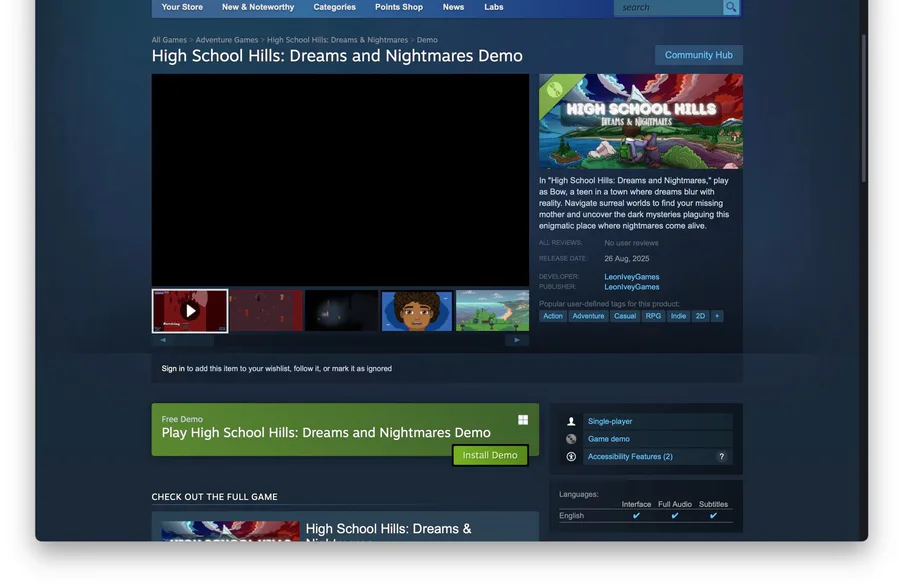Open Adventure Games breadcrumb
Screen dimensions: 900x588
[x=227, y=40]
